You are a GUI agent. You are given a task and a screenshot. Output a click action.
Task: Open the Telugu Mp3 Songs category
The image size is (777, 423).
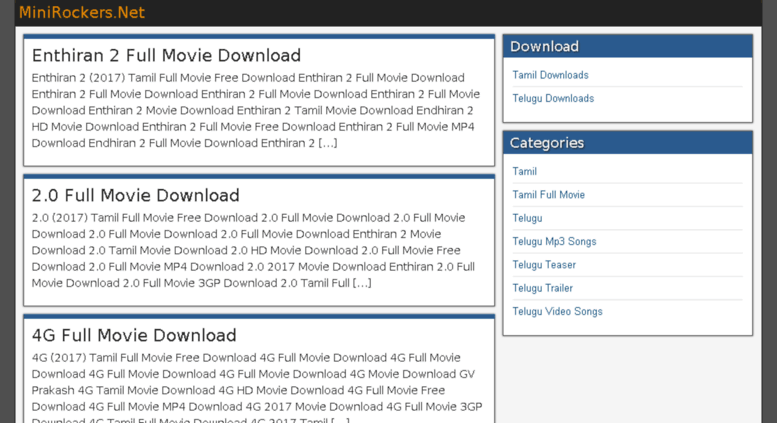click(x=554, y=241)
